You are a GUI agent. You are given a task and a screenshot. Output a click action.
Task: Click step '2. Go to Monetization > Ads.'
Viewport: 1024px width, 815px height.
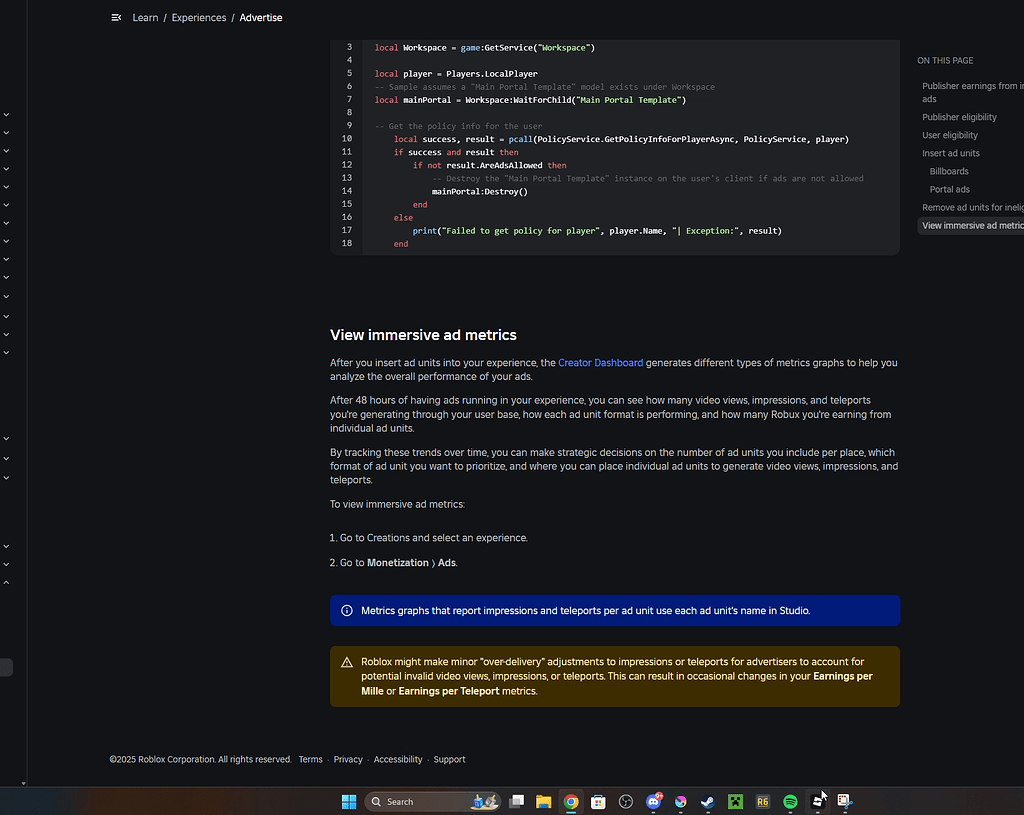(393, 563)
